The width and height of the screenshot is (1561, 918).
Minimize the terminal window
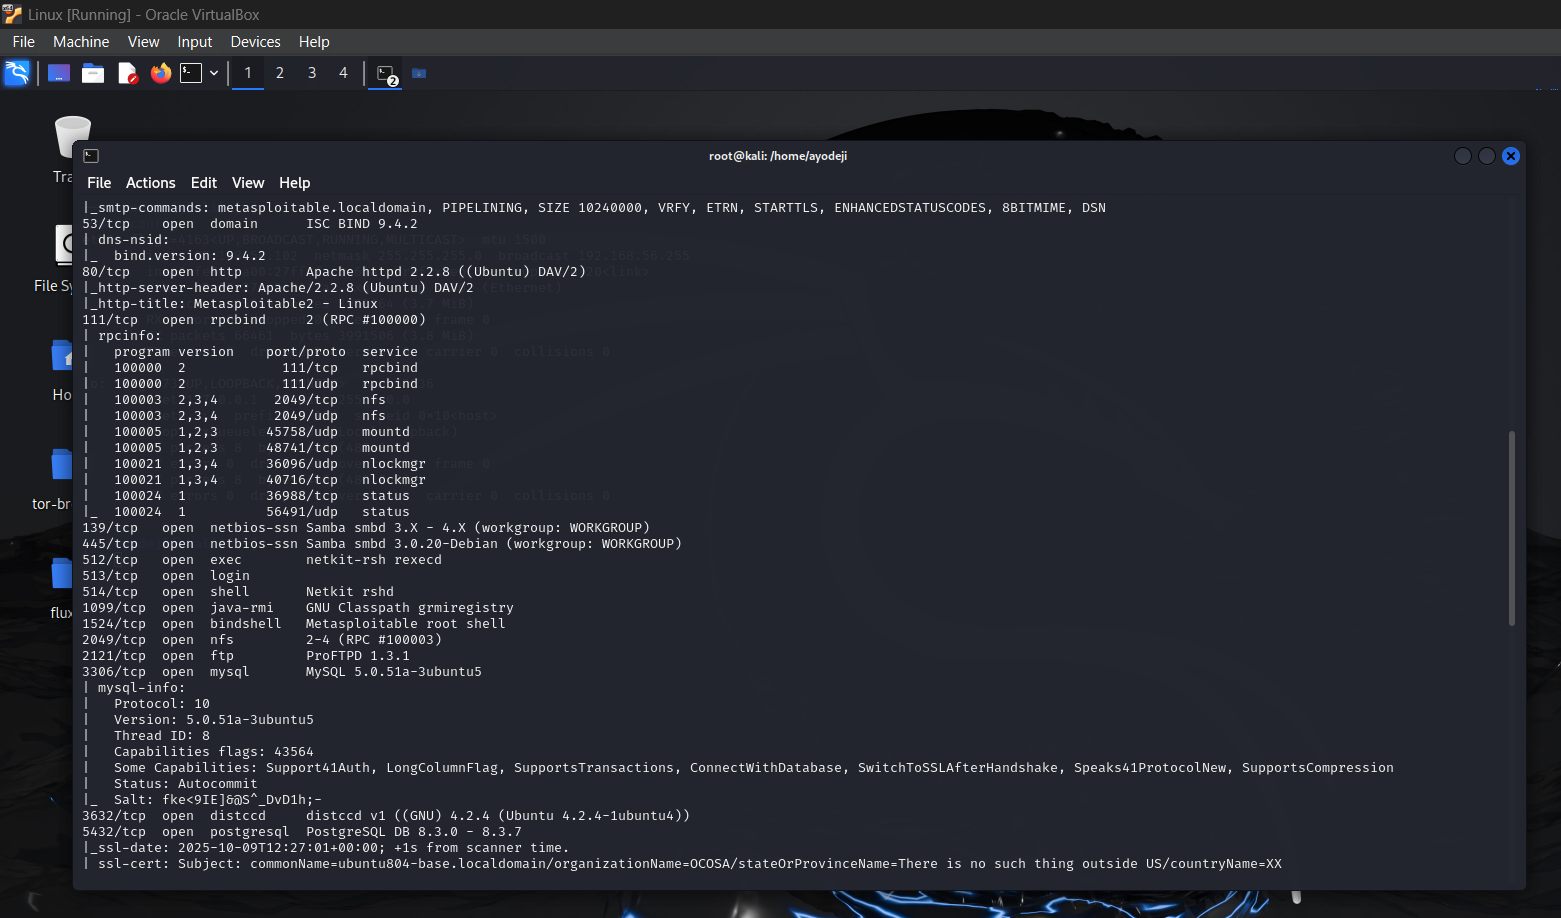1462,156
